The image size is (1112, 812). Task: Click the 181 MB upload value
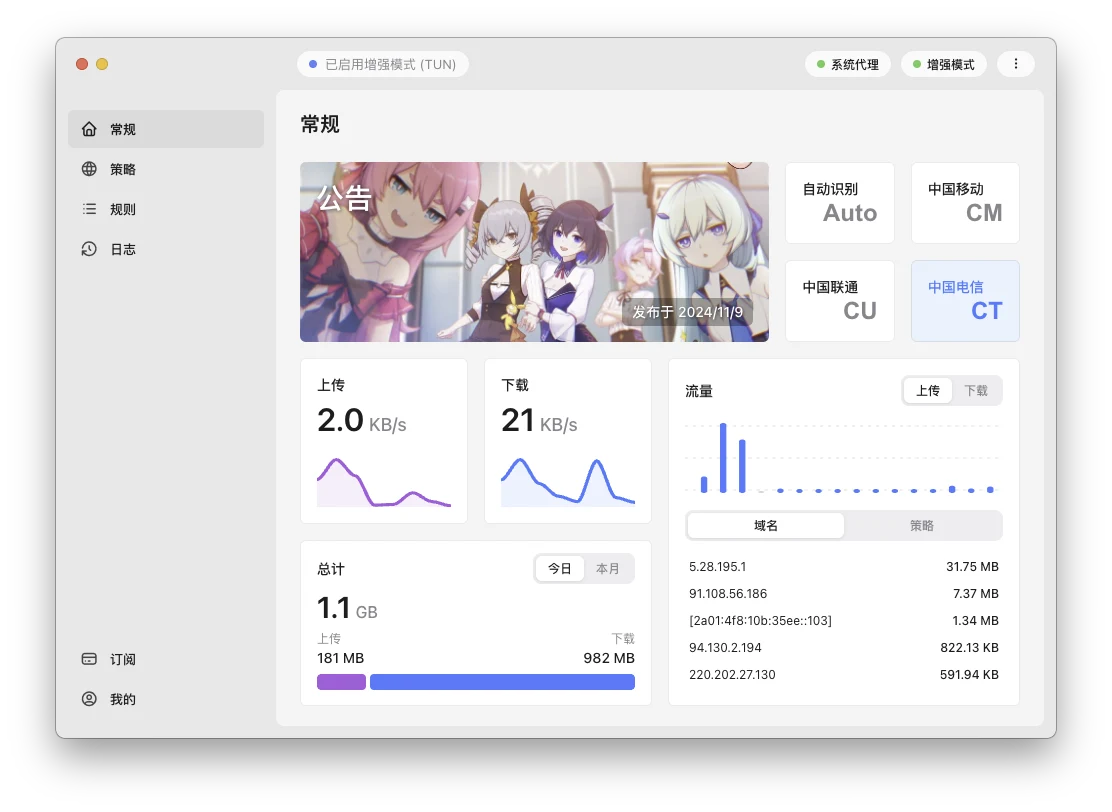(340, 658)
